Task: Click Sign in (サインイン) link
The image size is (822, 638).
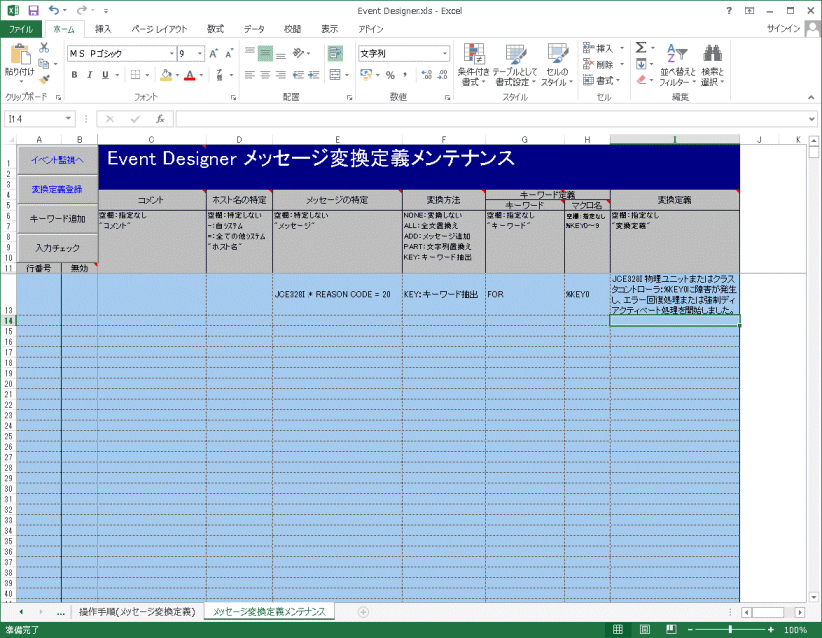Action: coord(783,29)
